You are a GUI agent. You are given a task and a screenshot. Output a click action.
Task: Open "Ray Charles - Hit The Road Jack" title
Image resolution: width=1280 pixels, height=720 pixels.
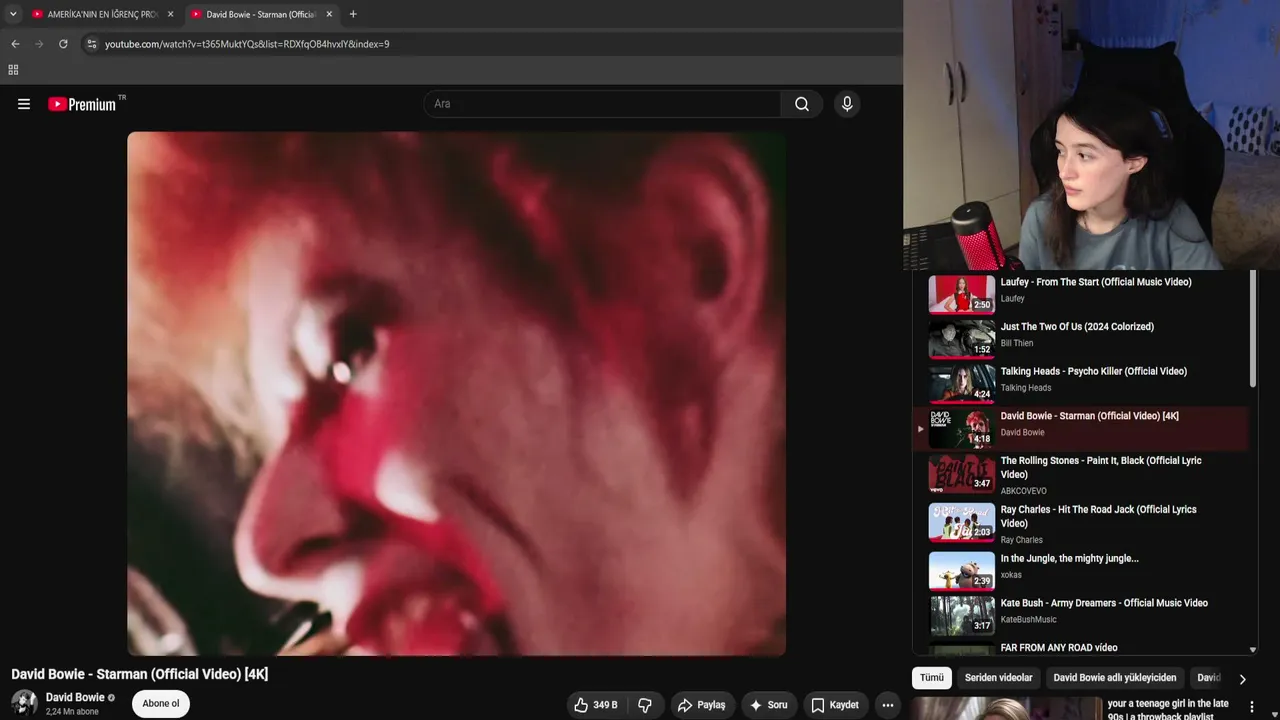pyautogui.click(x=1099, y=516)
